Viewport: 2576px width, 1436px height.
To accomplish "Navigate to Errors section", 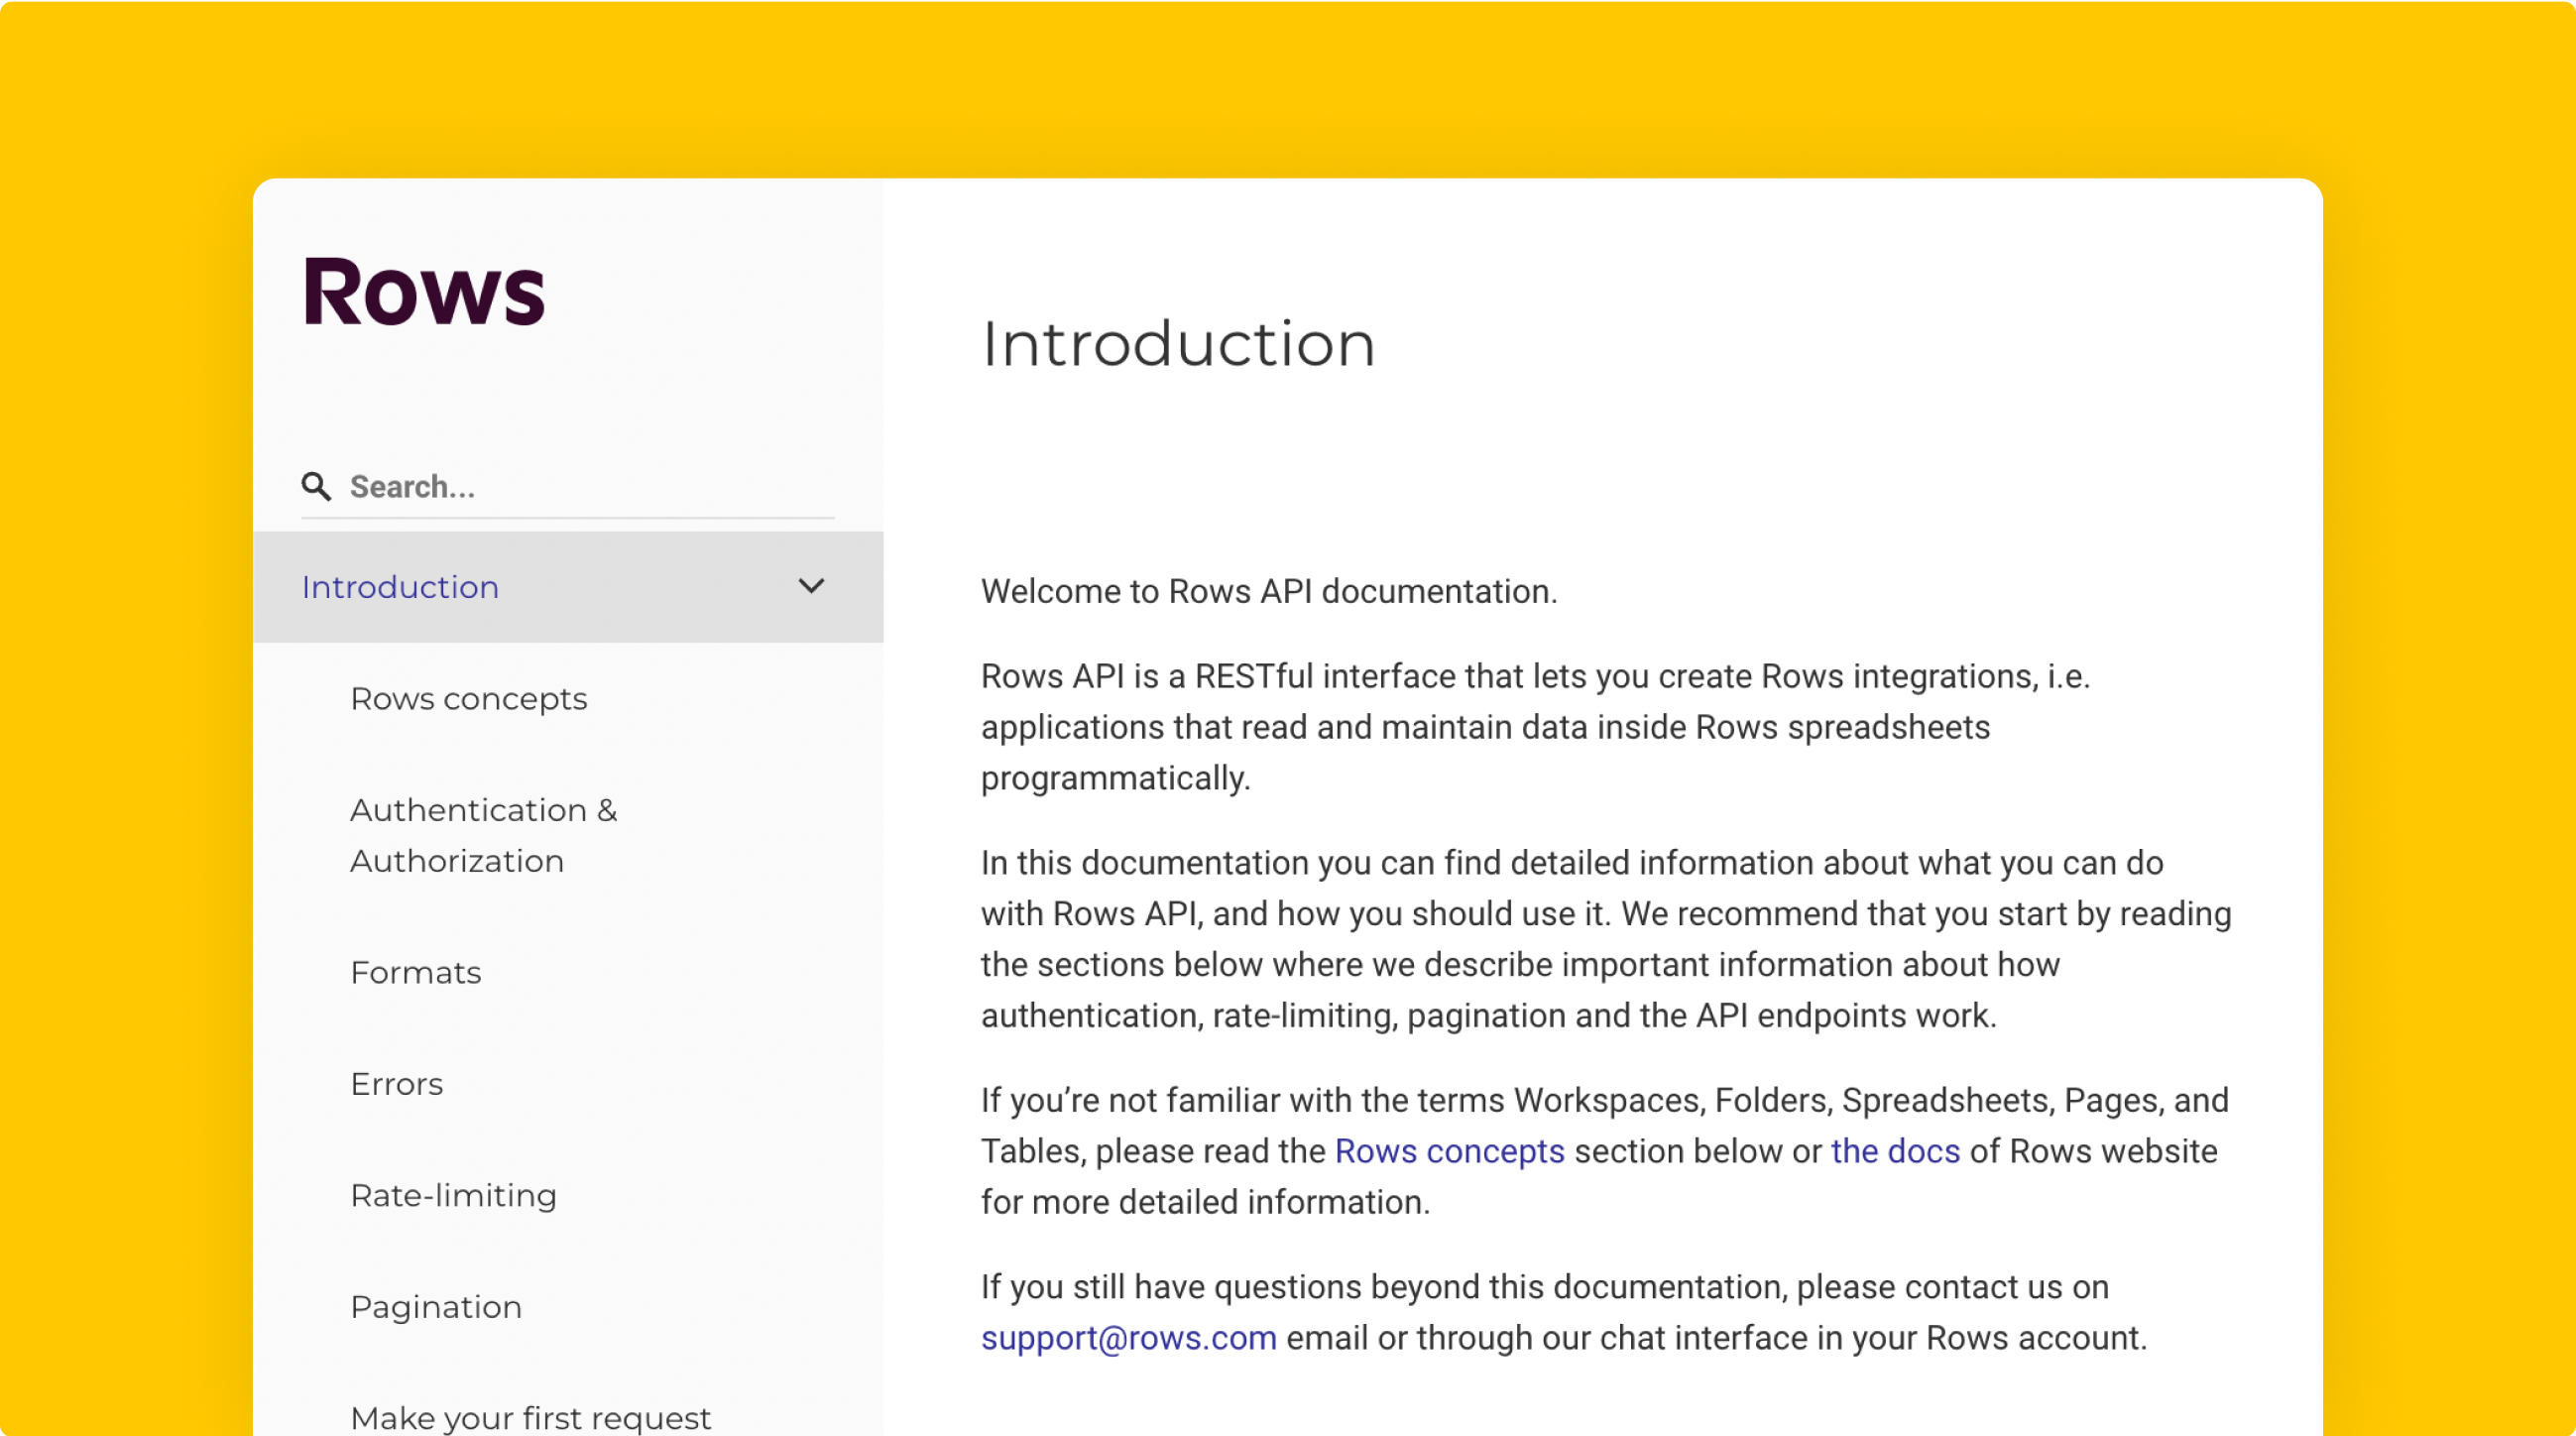I will coord(396,1084).
